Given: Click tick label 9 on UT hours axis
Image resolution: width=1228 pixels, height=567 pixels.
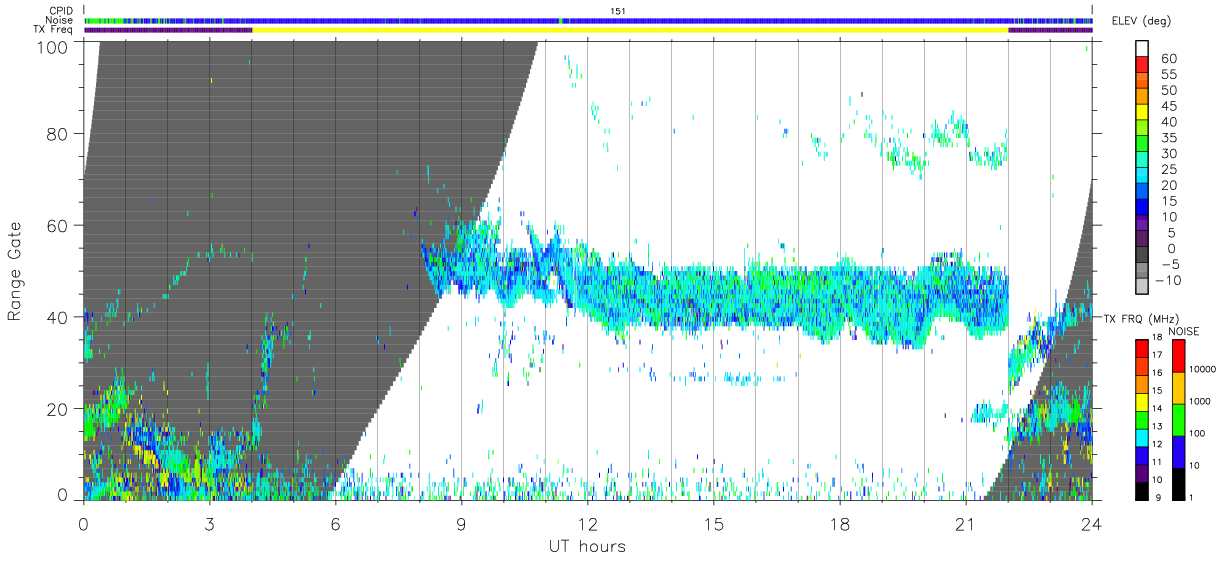Looking at the screenshot, I should [462, 524].
